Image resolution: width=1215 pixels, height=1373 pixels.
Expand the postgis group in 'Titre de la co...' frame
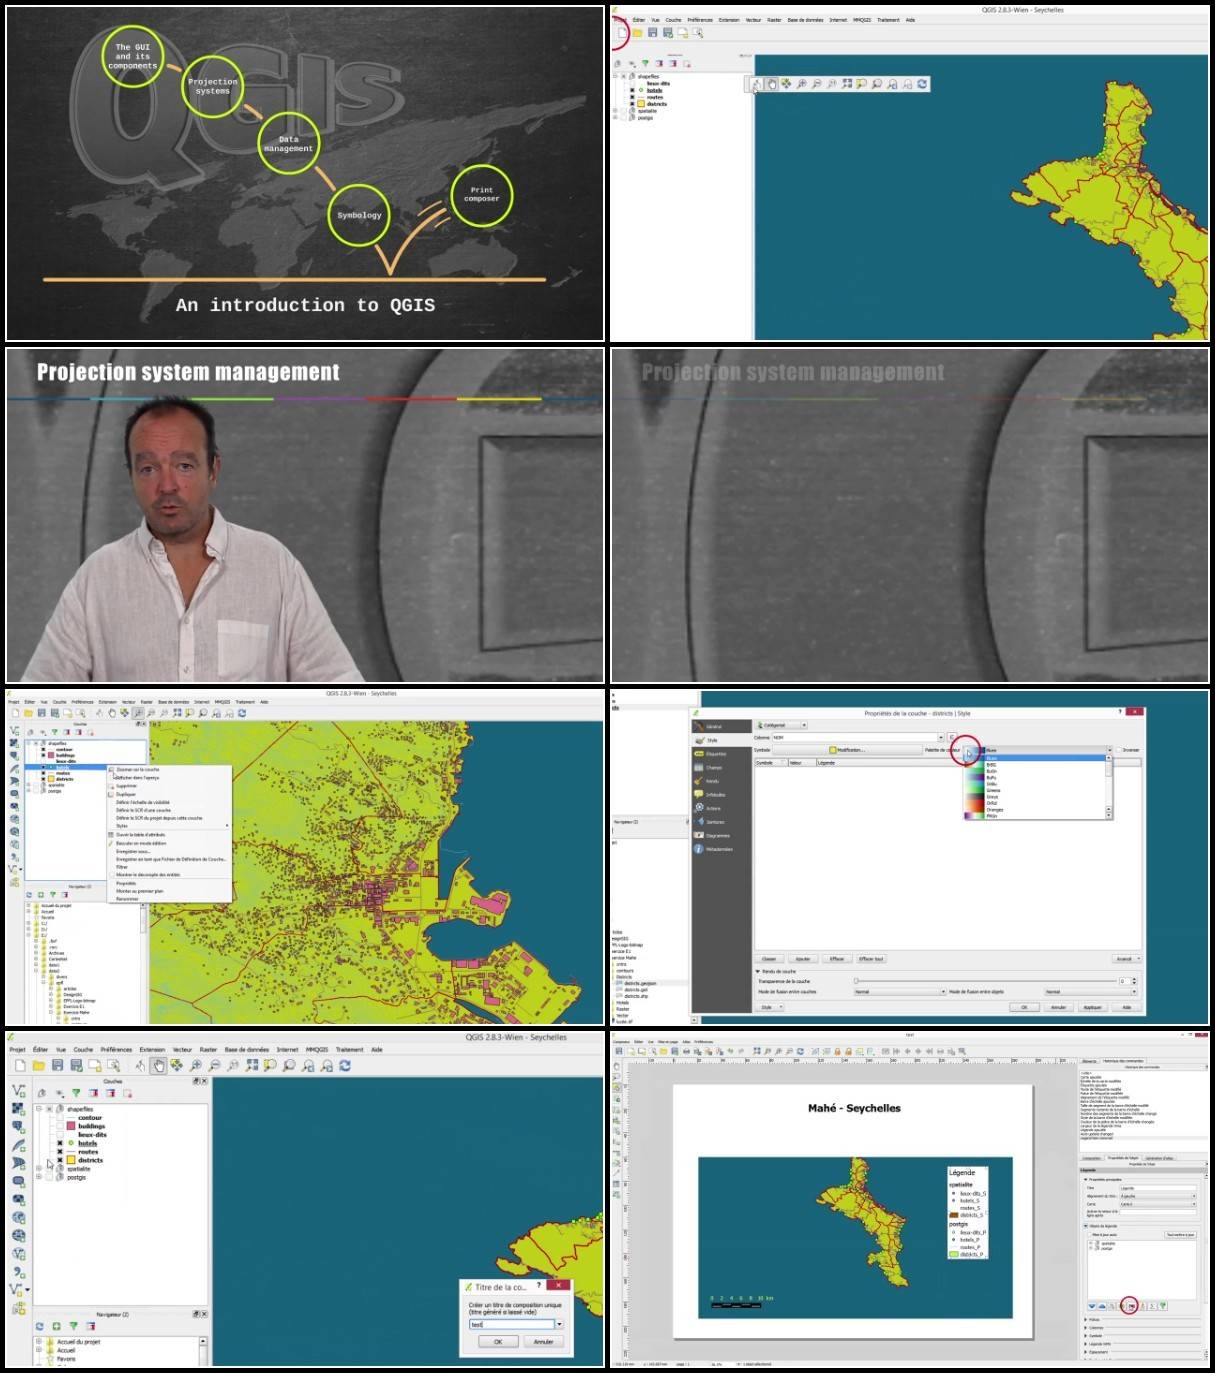pyautogui.click(x=39, y=1177)
